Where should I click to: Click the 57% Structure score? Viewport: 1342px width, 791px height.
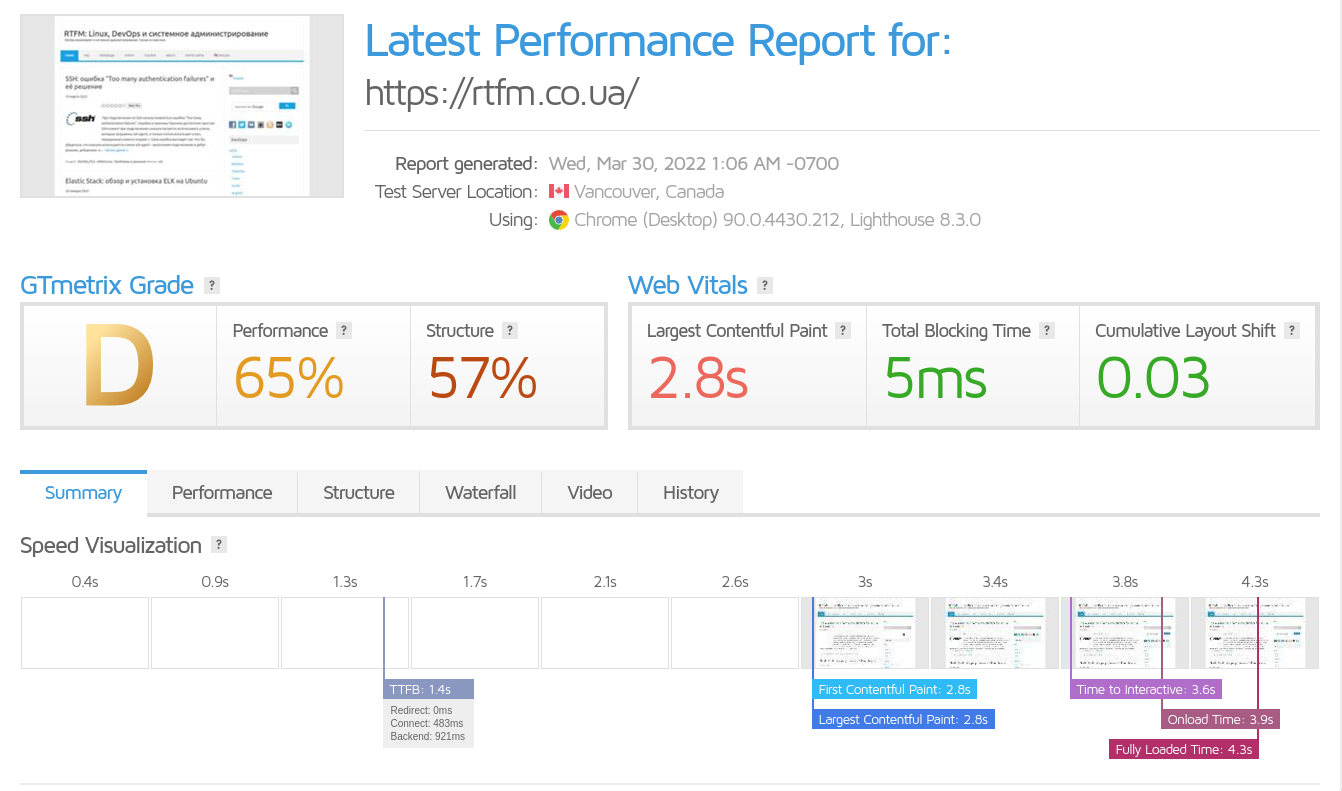(x=483, y=378)
